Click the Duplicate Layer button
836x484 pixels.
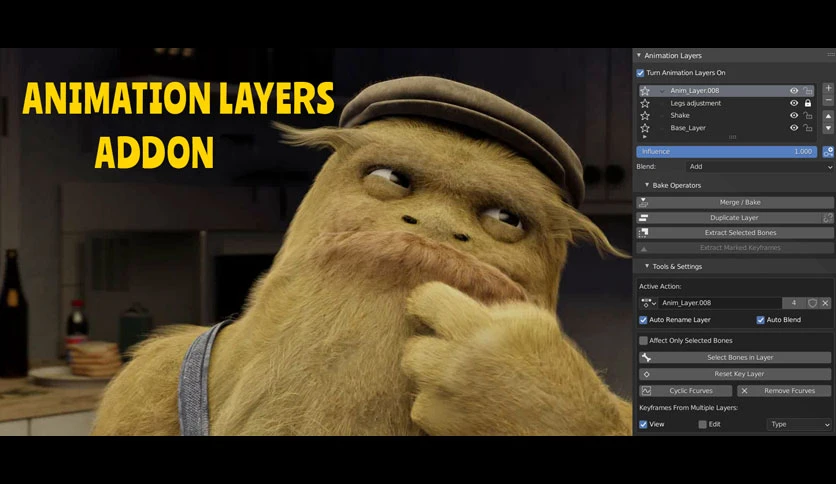point(729,217)
